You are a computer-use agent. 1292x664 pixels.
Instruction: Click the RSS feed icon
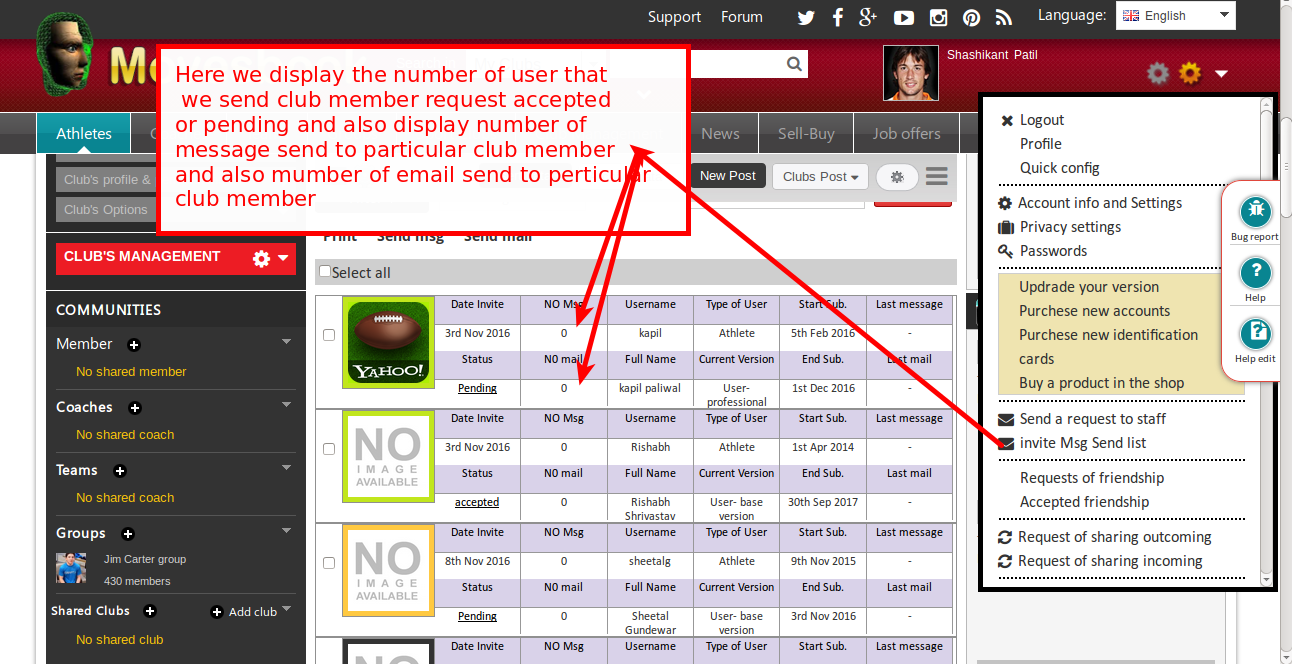click(x=1004, y=17)
